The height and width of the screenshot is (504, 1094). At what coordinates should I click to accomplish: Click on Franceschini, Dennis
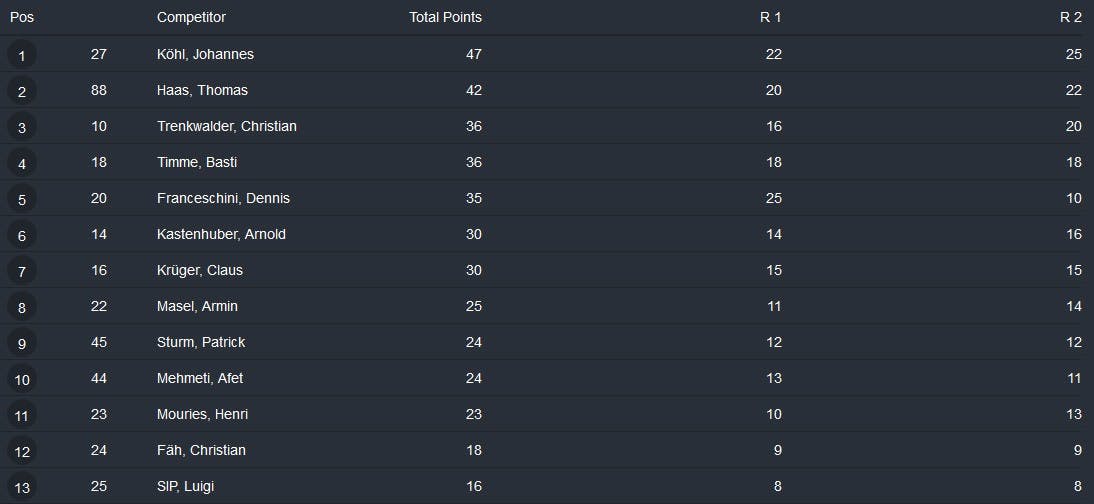coord(223,198)
